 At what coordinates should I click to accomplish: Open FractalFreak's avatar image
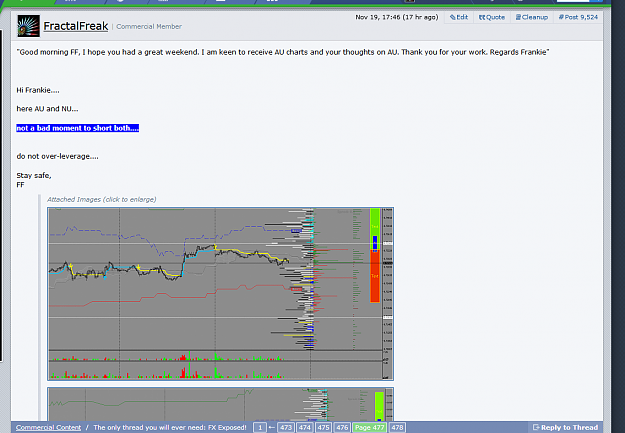[x=28, y=26]
